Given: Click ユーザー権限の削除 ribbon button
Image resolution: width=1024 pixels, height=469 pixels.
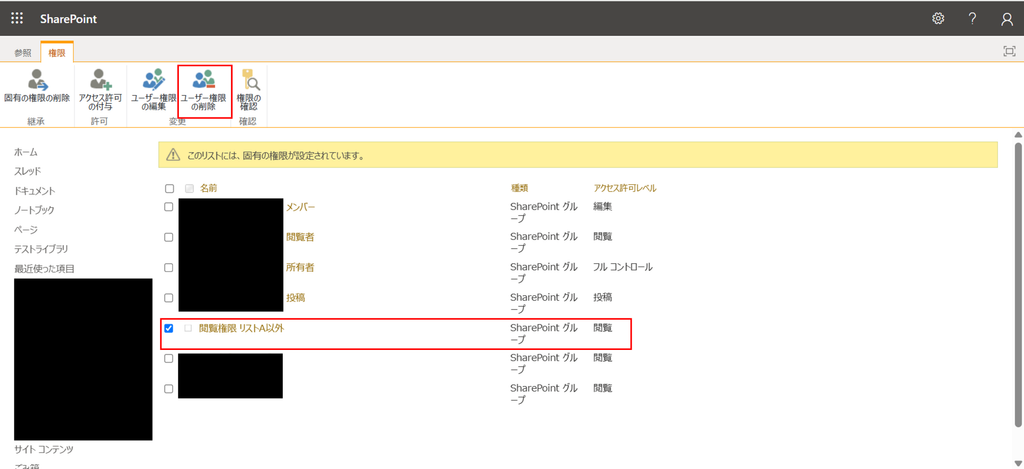Looking at the screenshot, I should (204, 91).
